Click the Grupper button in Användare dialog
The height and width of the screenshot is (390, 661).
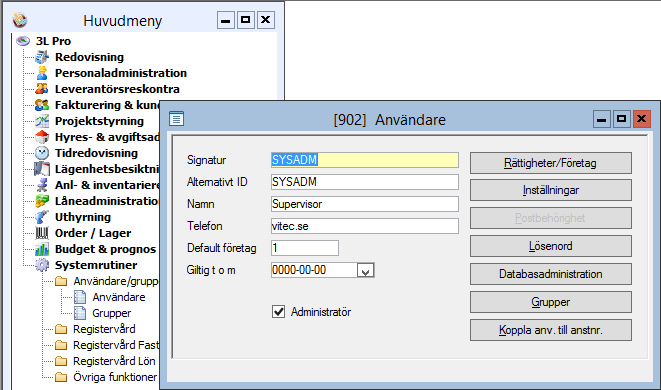[551, 302]
